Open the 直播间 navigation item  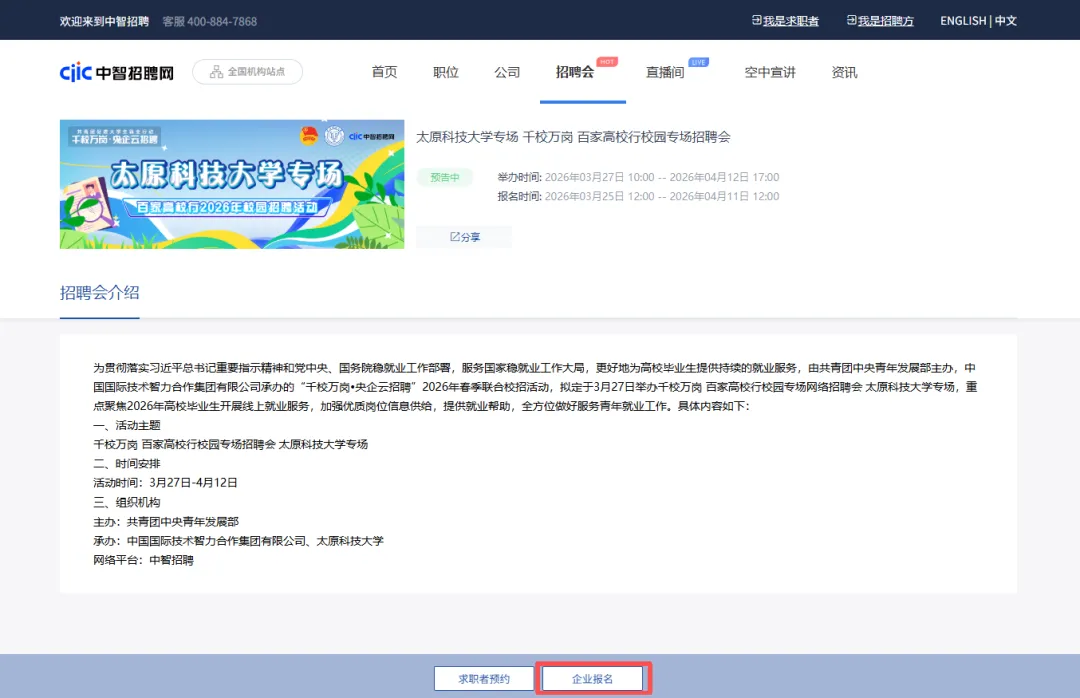pyautogui.click(x=665, y=72)
